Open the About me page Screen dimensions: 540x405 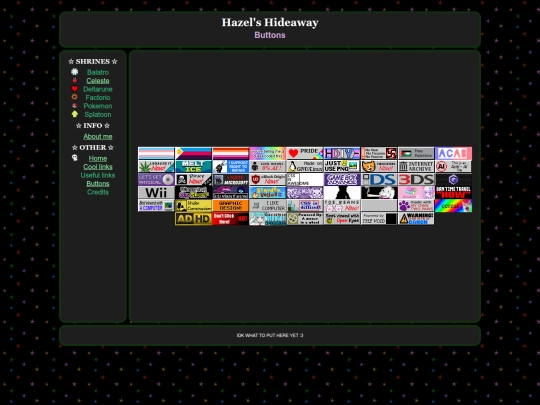(x=98, y=136)
